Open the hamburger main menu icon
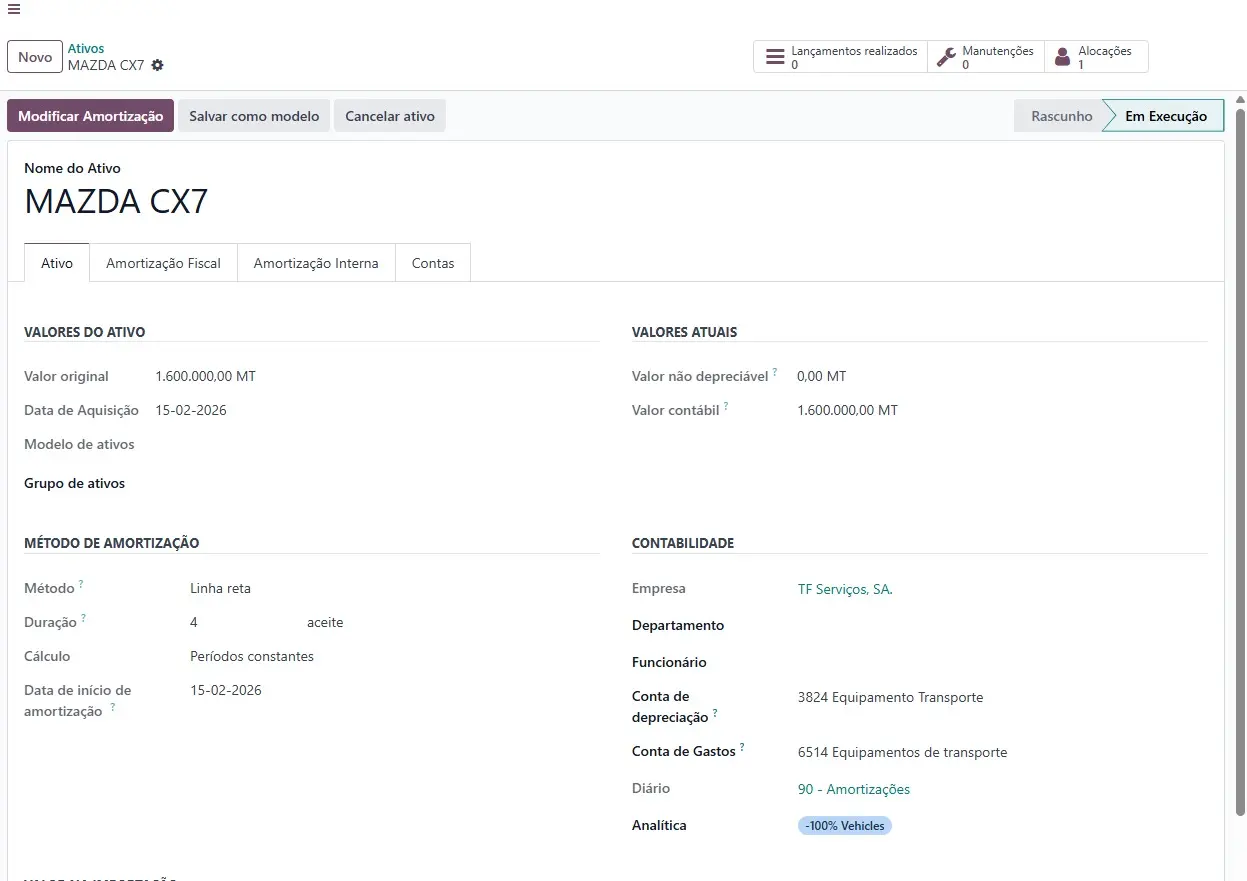This screenshot has height=881, width=1247. (x=14, y=9)
